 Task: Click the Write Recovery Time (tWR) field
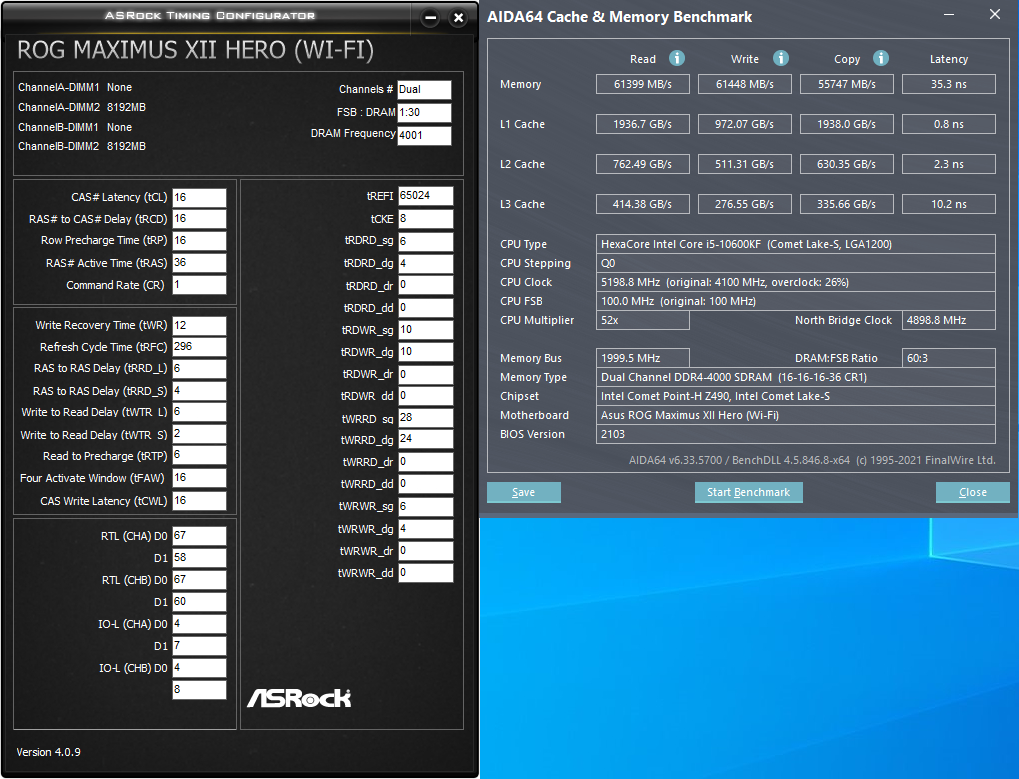pyautogui.click(x=200, y=326)
